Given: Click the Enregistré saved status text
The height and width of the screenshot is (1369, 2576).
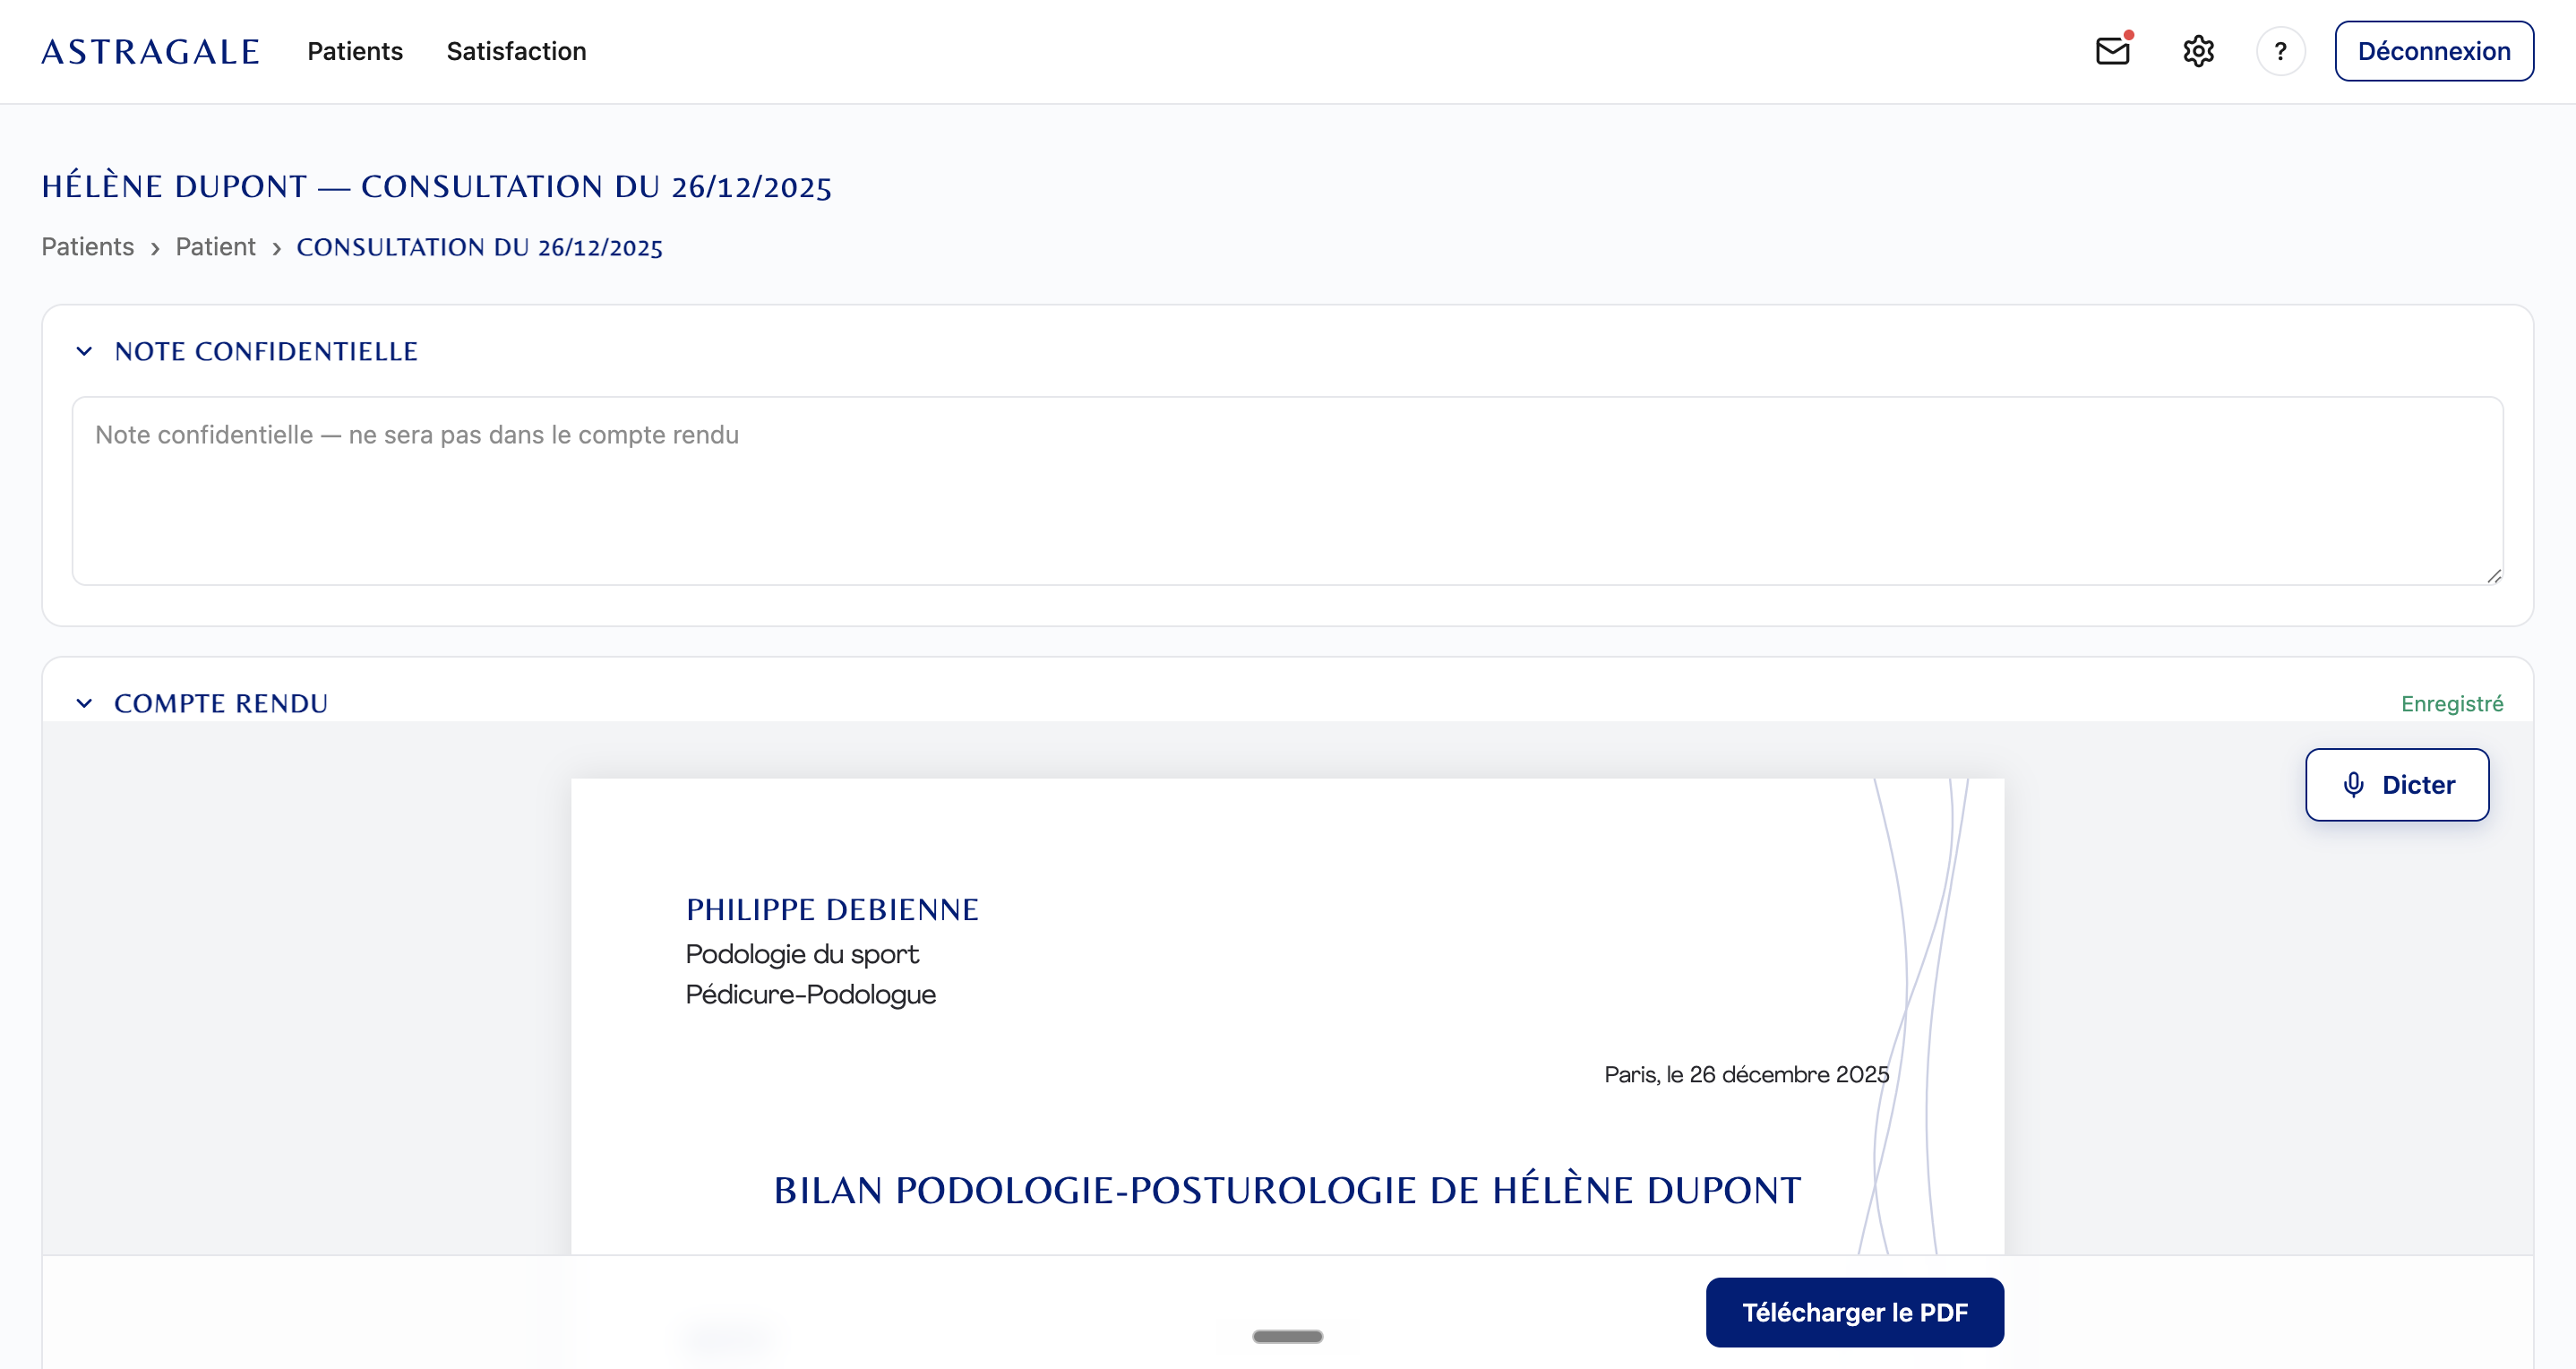Looking at the screenshot, I should pyautogui.click(x=2452, y=704).
